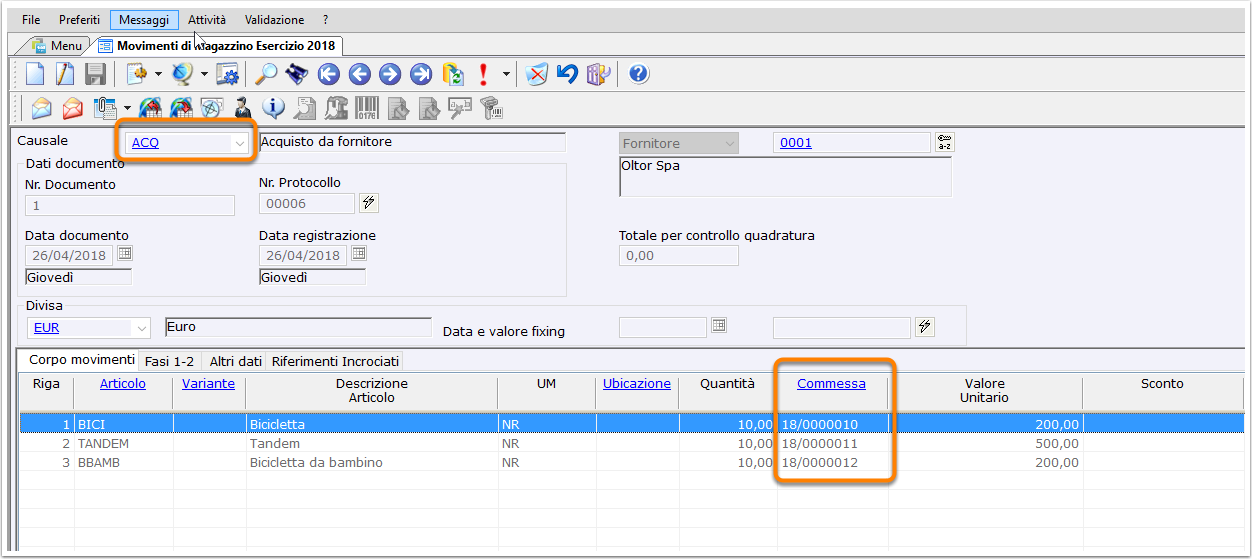Click the delete red X icon
Viewport: 1252px width, 559px height.
click(537, 74)
